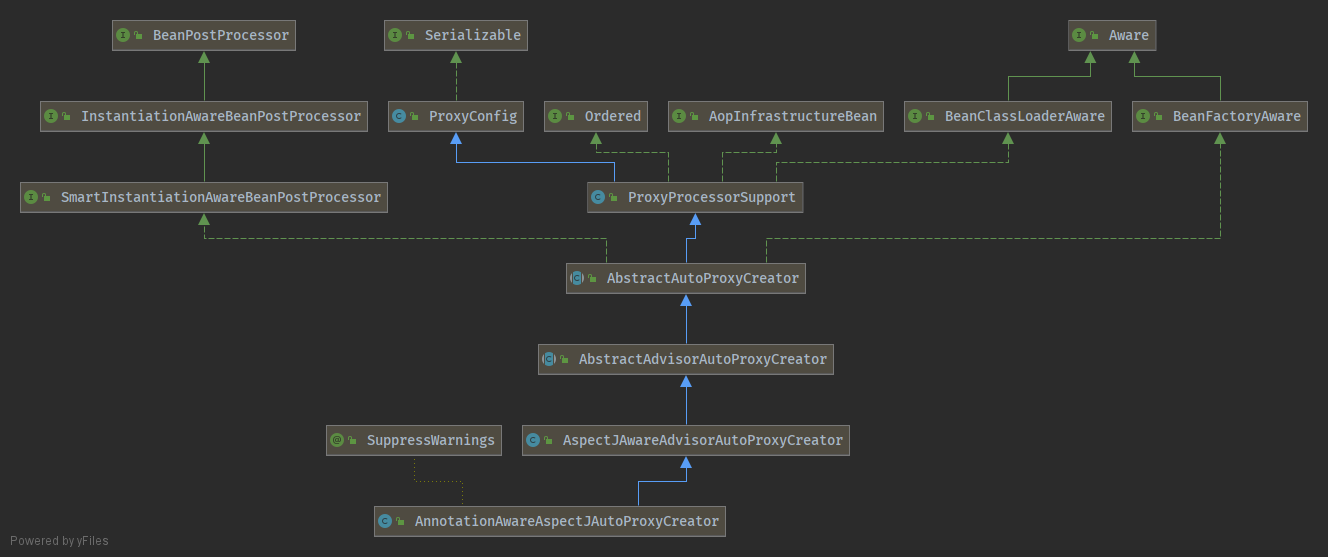Screen dimensions: 1328x557
Task: Click interface icon of Ordered
Action: pyautogui.click(x=556, y=116)
